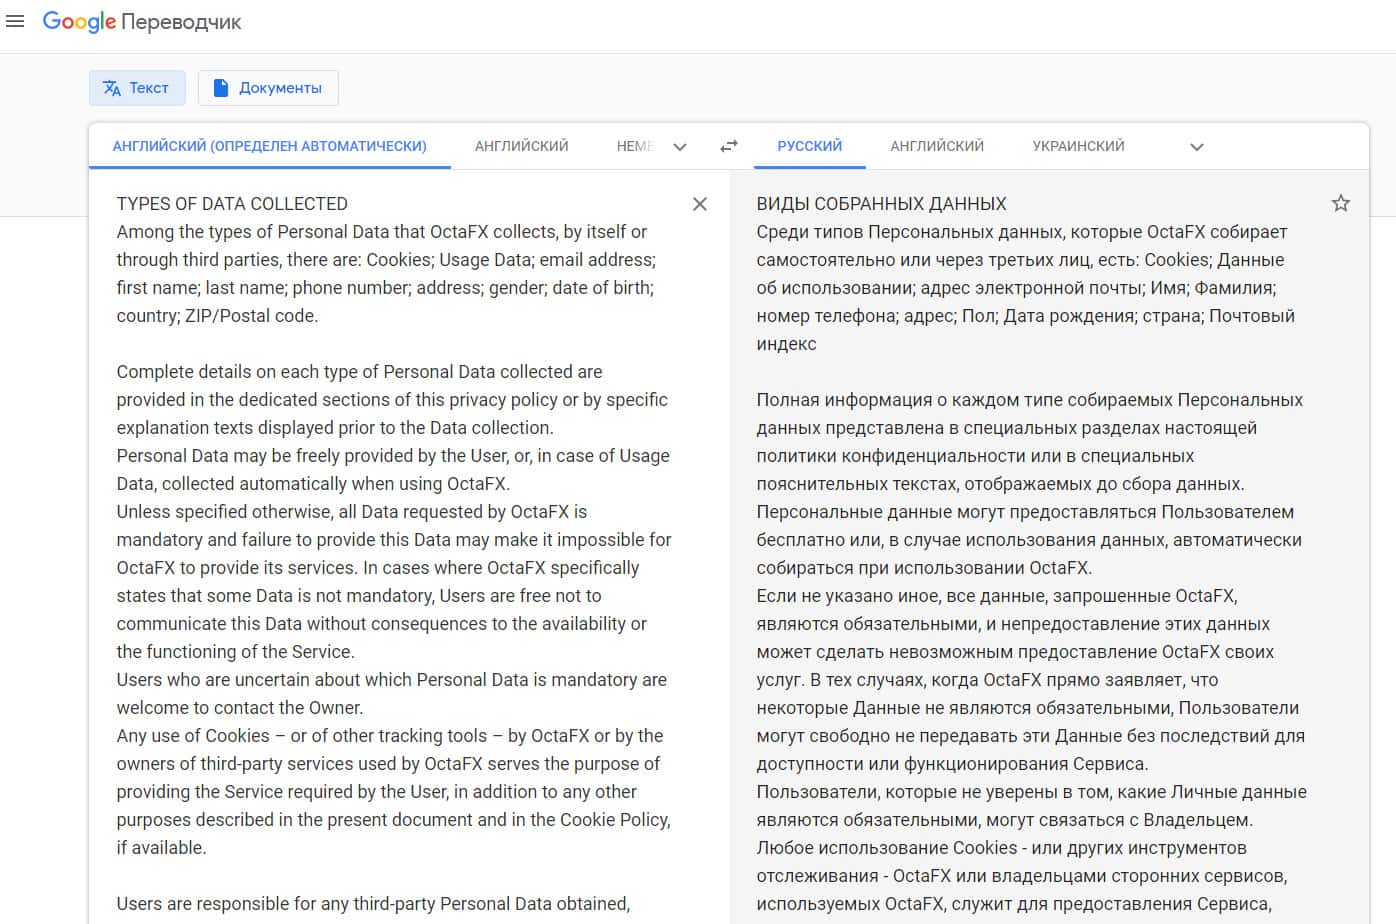This screenshot has width=1396, height=924.
Task: Clear the source text with X
Action: pos(700,204)
